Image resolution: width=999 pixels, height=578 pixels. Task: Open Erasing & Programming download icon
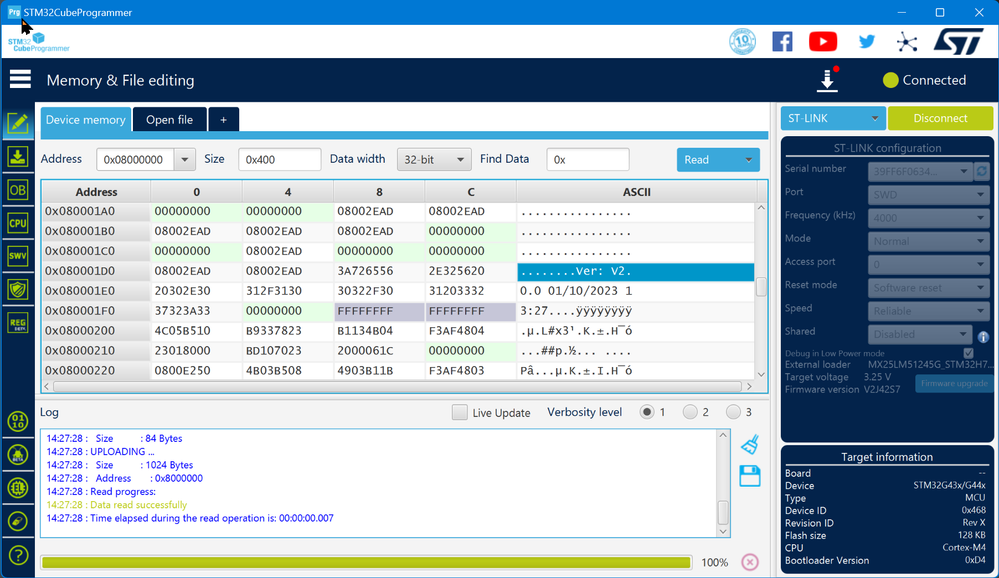point(18,156)
